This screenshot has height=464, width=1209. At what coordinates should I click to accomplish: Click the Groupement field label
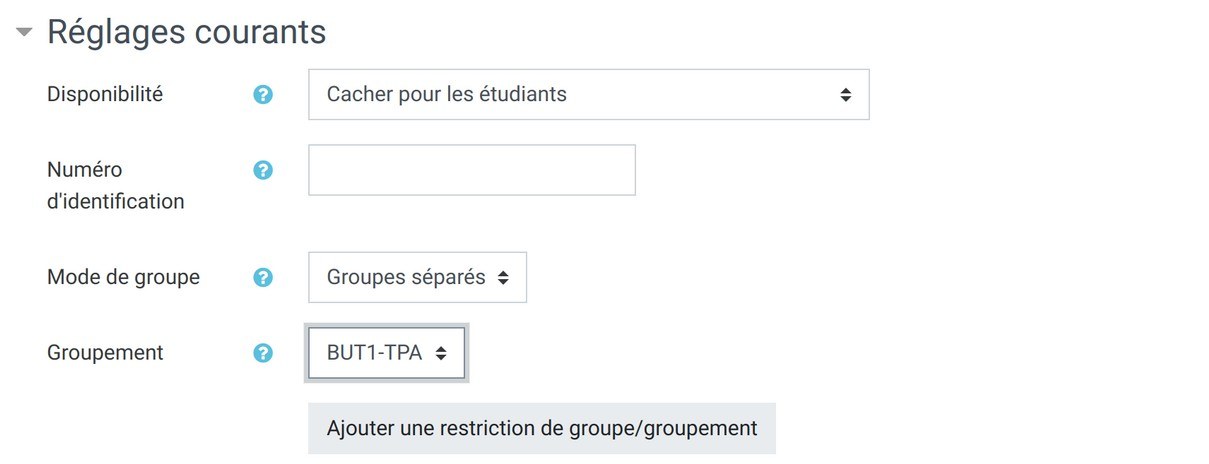point(105,353)
